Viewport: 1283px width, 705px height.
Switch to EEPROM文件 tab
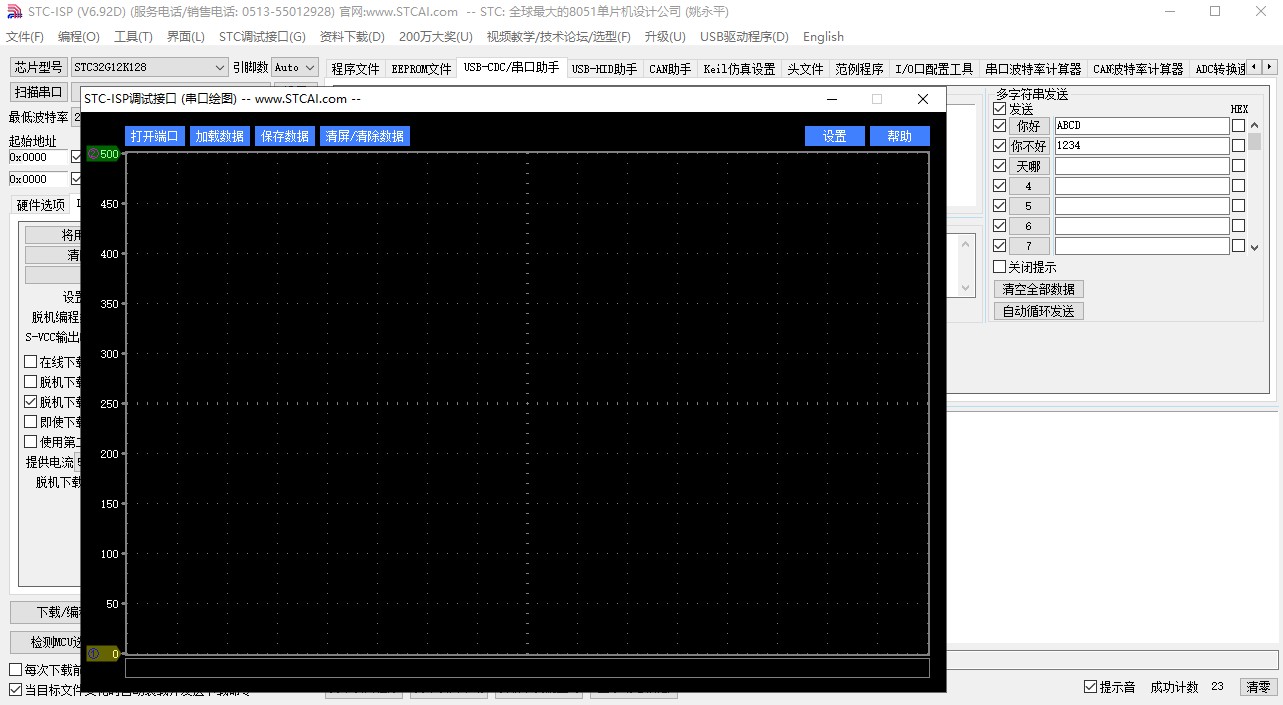[421, 69]
